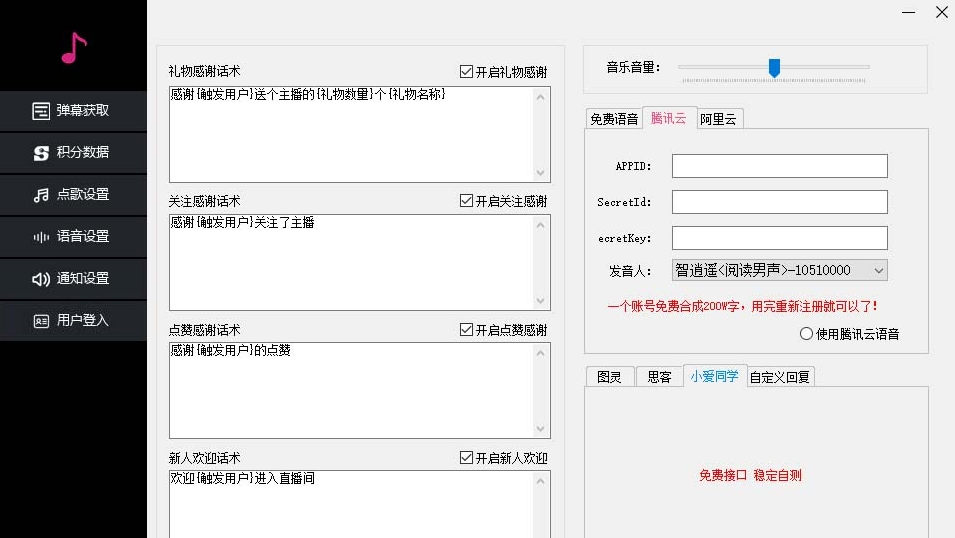
Task: Switch to the 阿里云 tab
Action: [717, 119]
